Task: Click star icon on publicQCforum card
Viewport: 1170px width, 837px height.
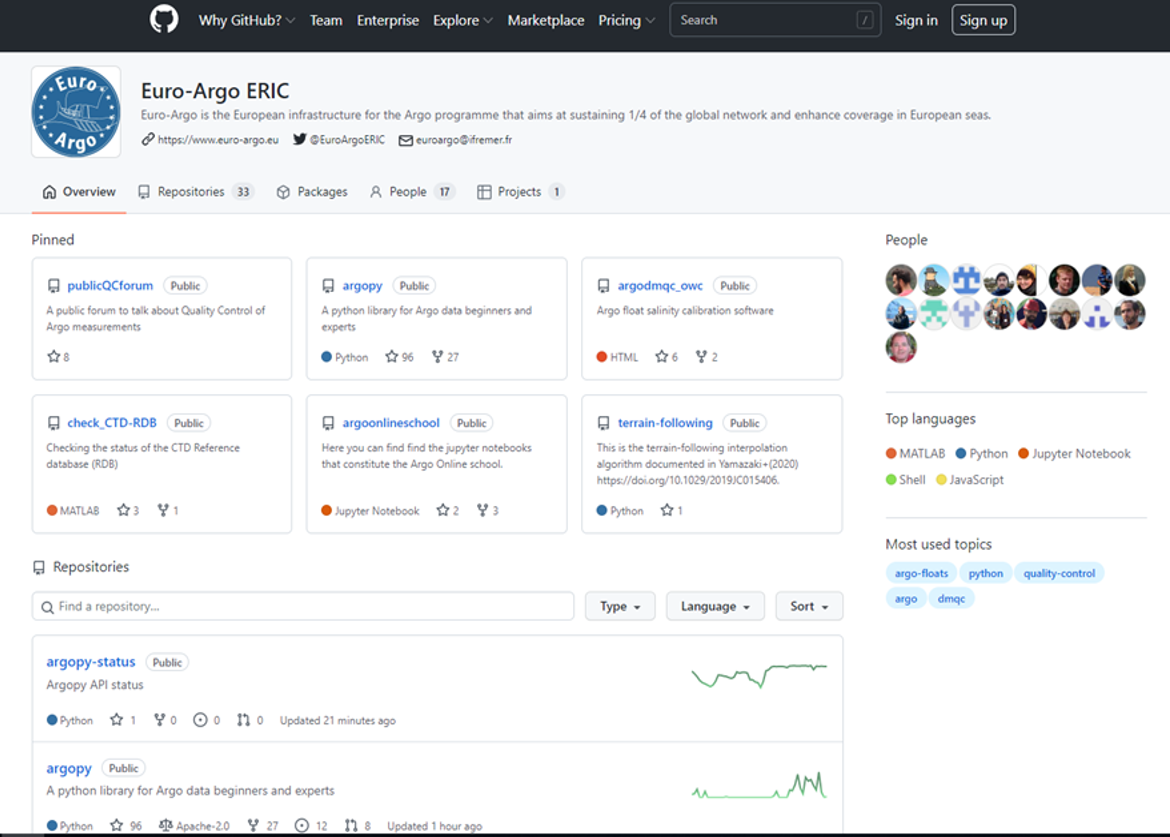Action: coord(53,357)
